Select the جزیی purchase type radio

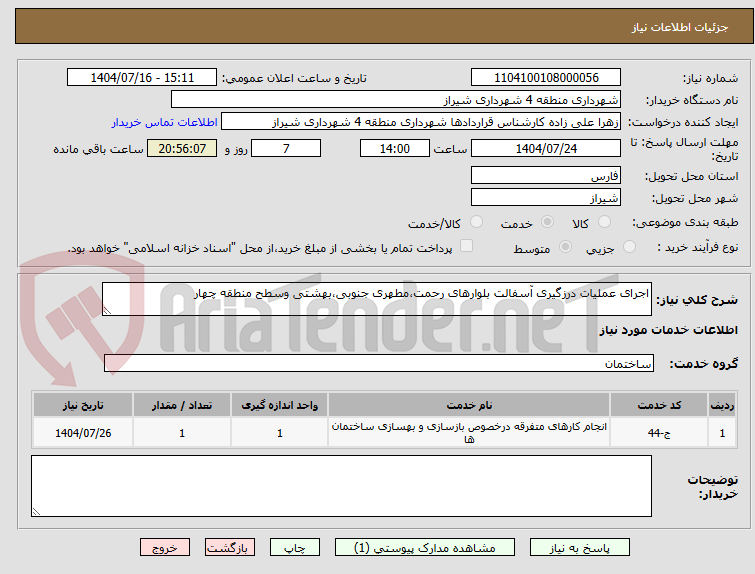tap(629, 247)
